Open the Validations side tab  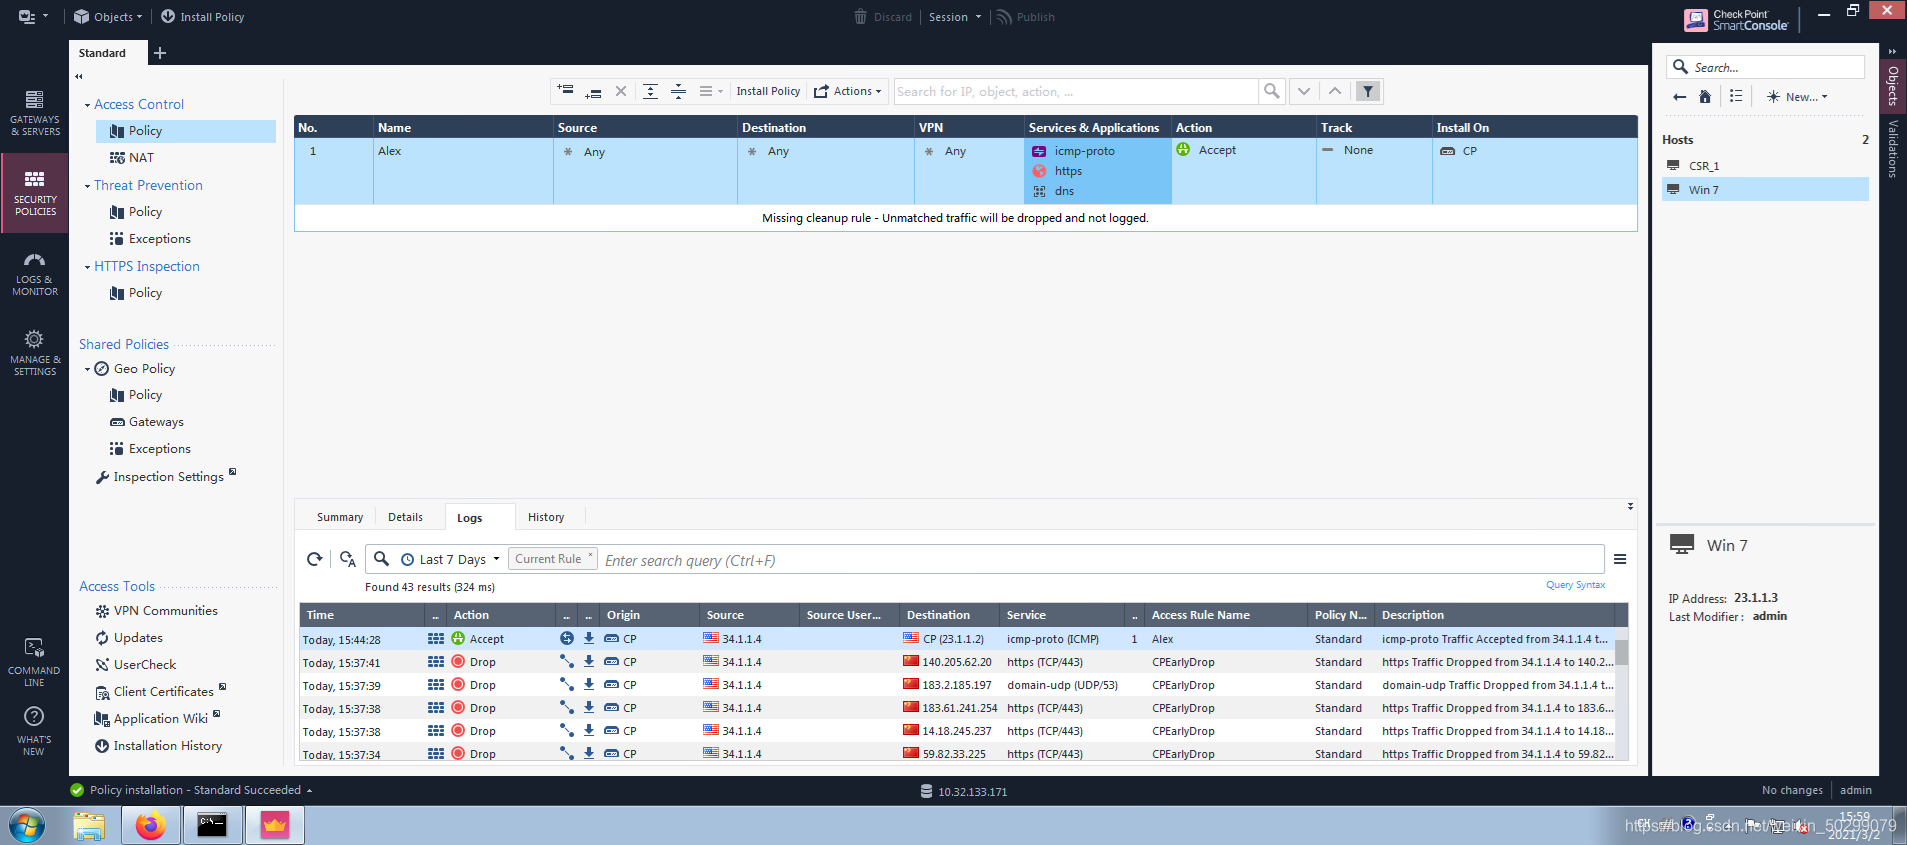coord(1892,148)
